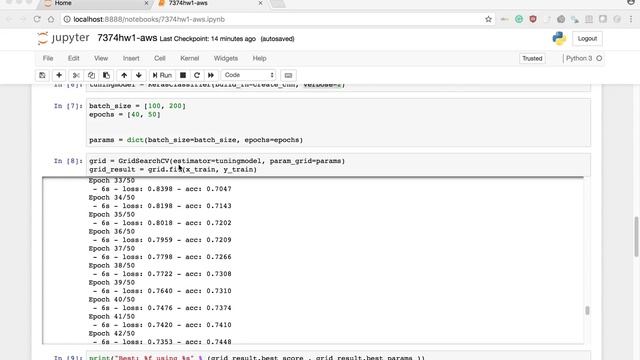Paste cells below icon

coord(106,76)
